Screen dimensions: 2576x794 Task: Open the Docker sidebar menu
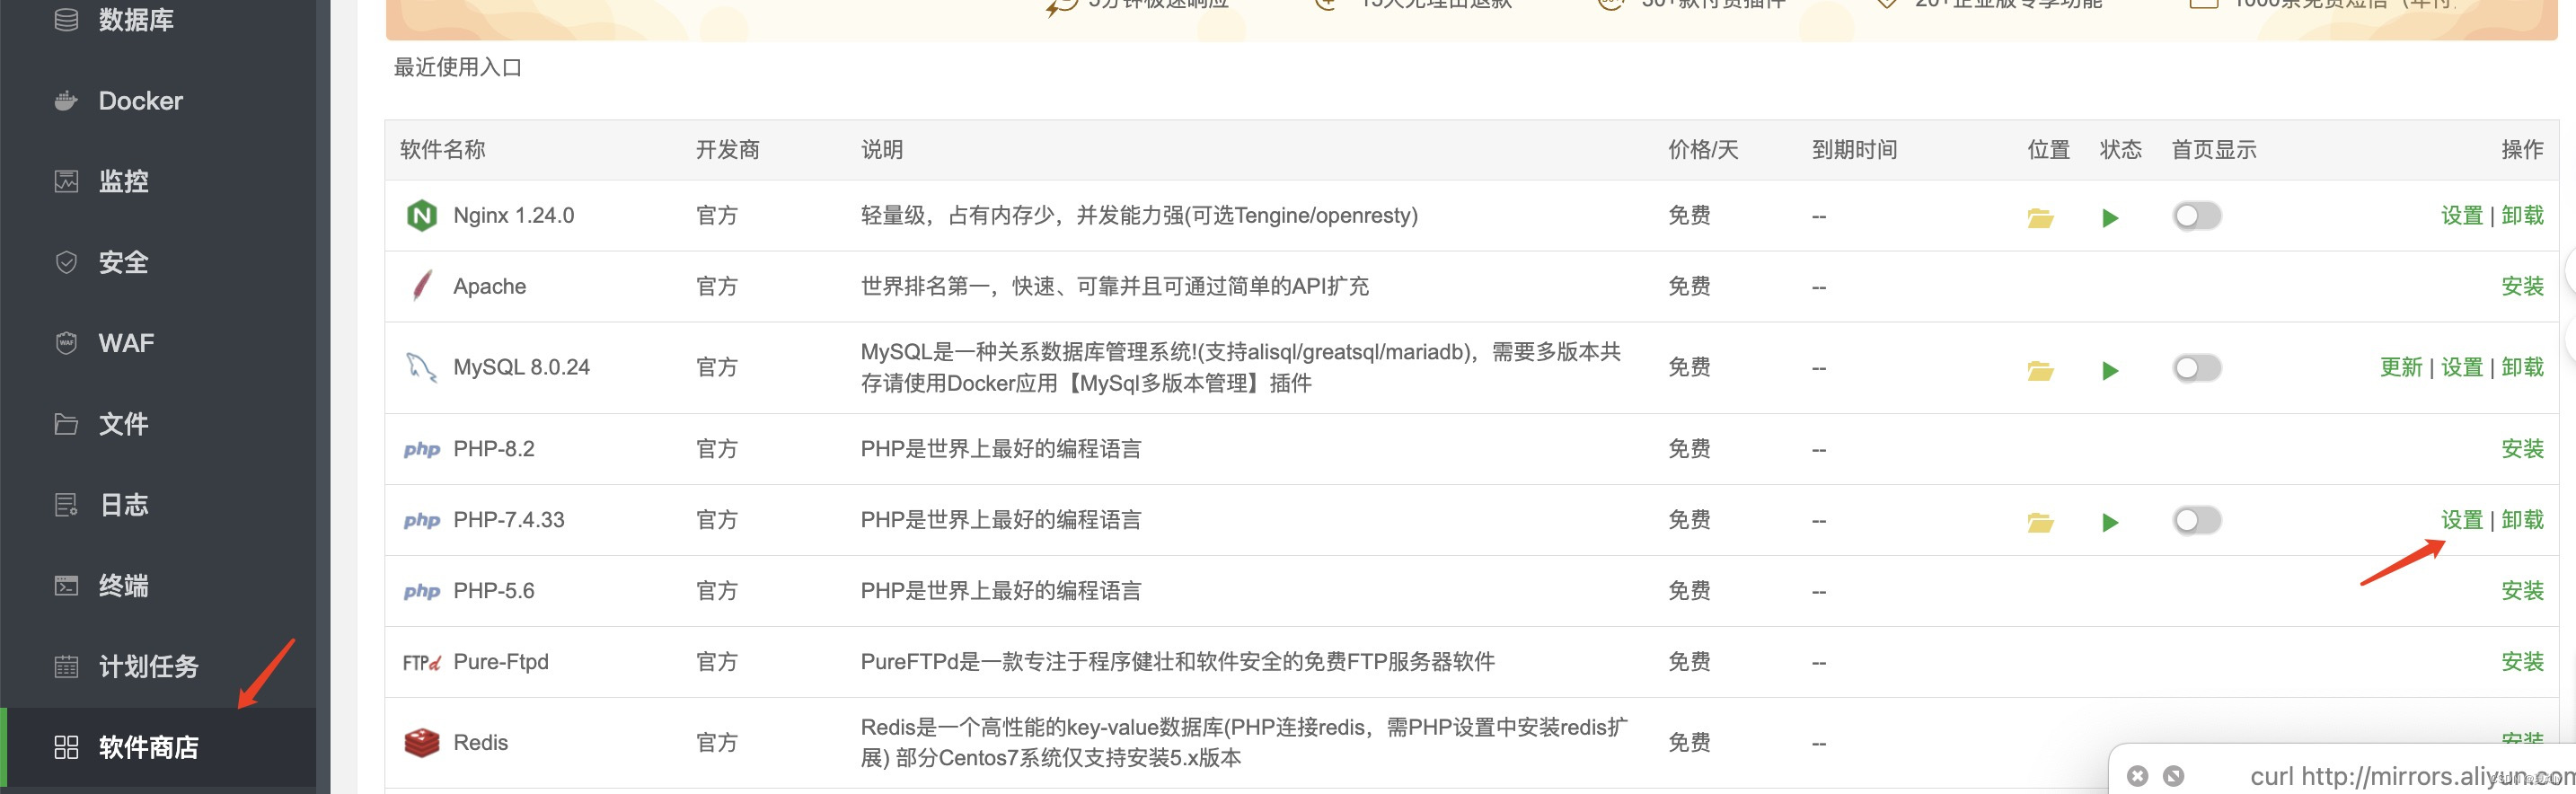click(x=140, y=101)
